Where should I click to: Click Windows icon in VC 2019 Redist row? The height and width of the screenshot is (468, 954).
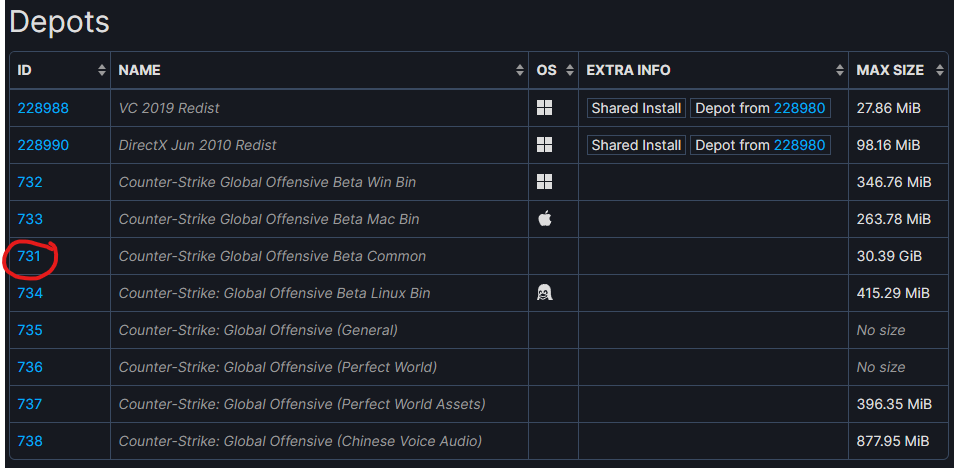coord(544,108)
